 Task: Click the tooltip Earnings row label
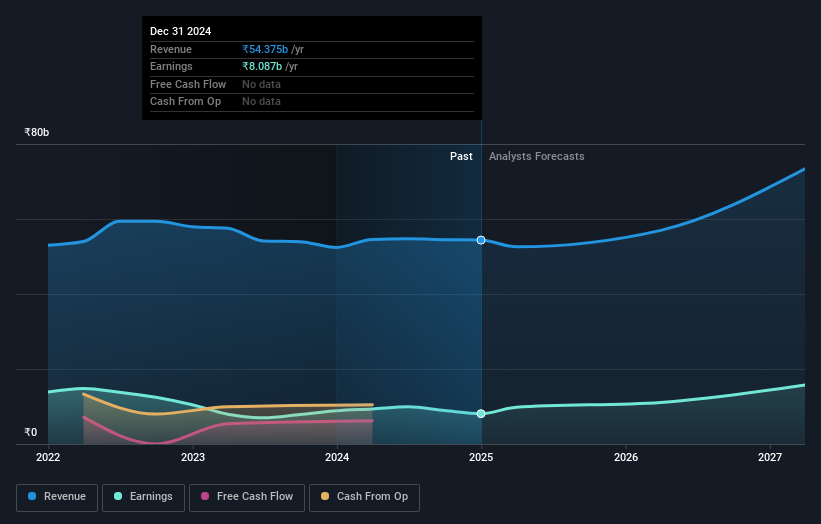[x=171, y=66]
